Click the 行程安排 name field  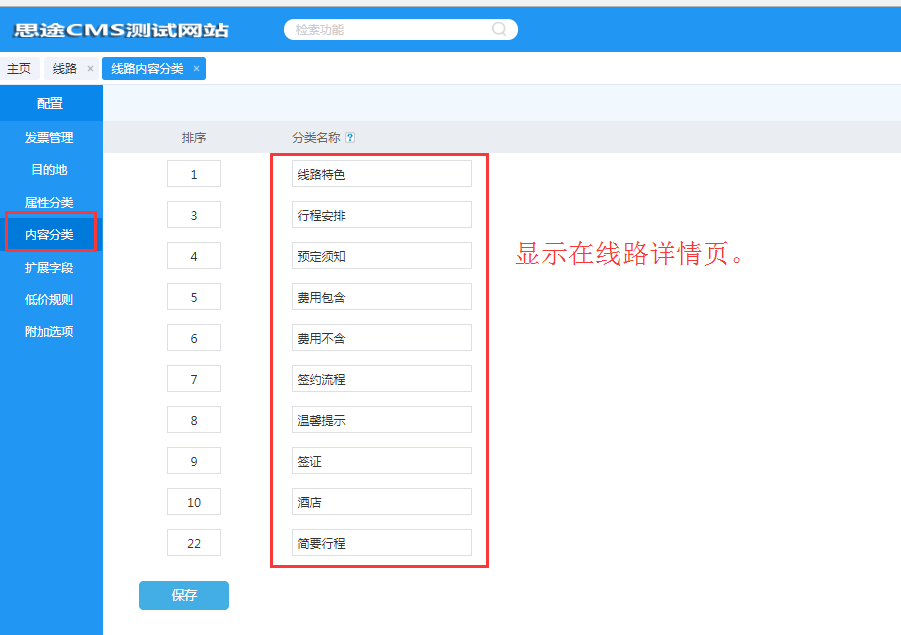click(x=381, y=215)
